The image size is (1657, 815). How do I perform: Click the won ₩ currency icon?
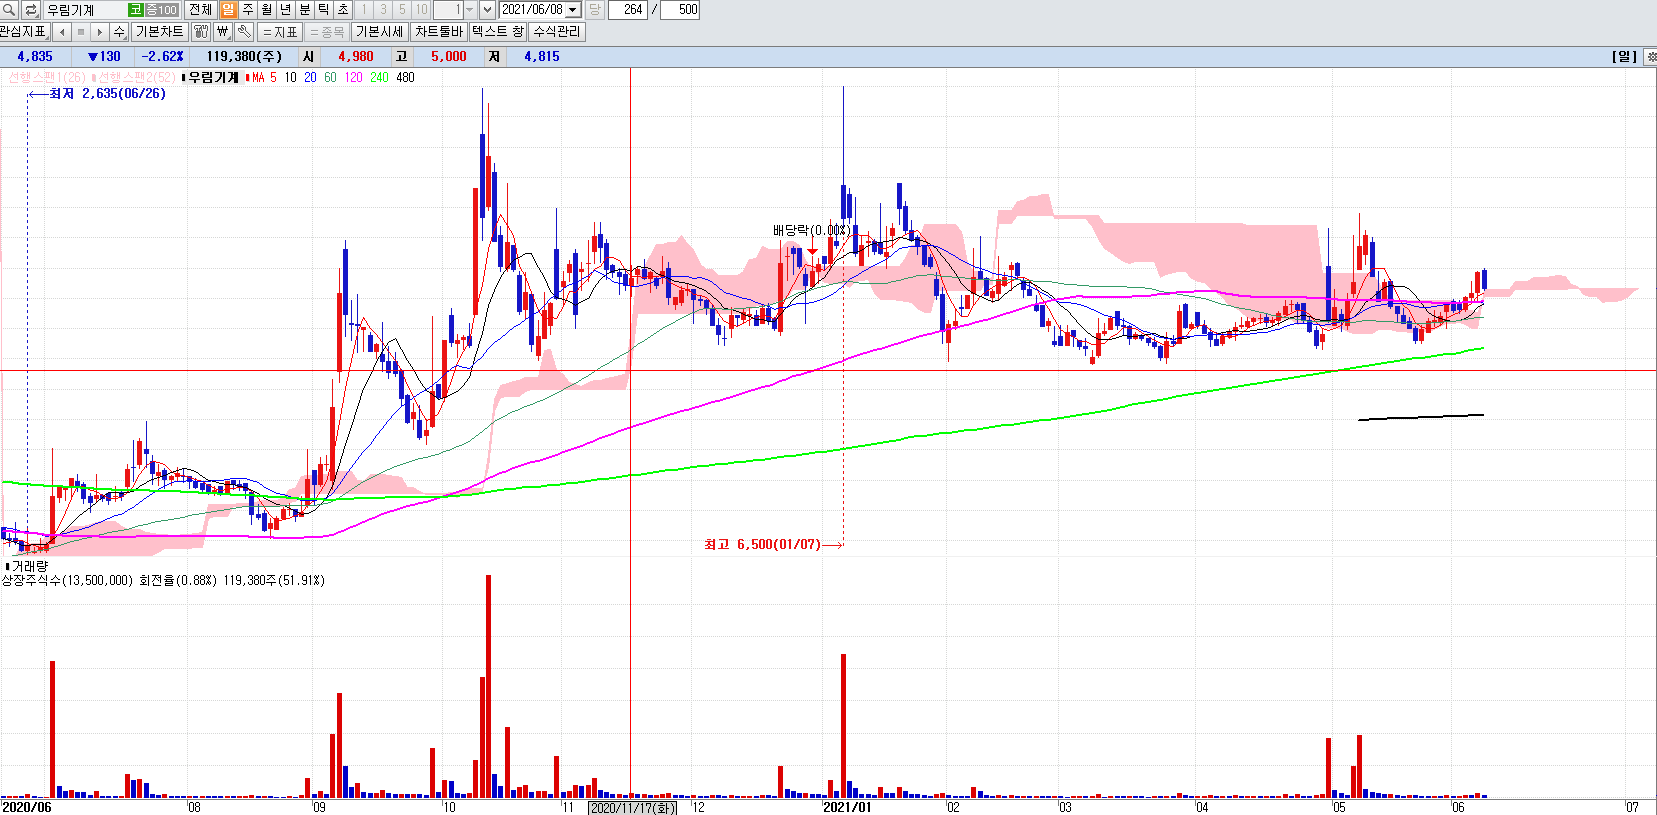click(x=223, y=32)
